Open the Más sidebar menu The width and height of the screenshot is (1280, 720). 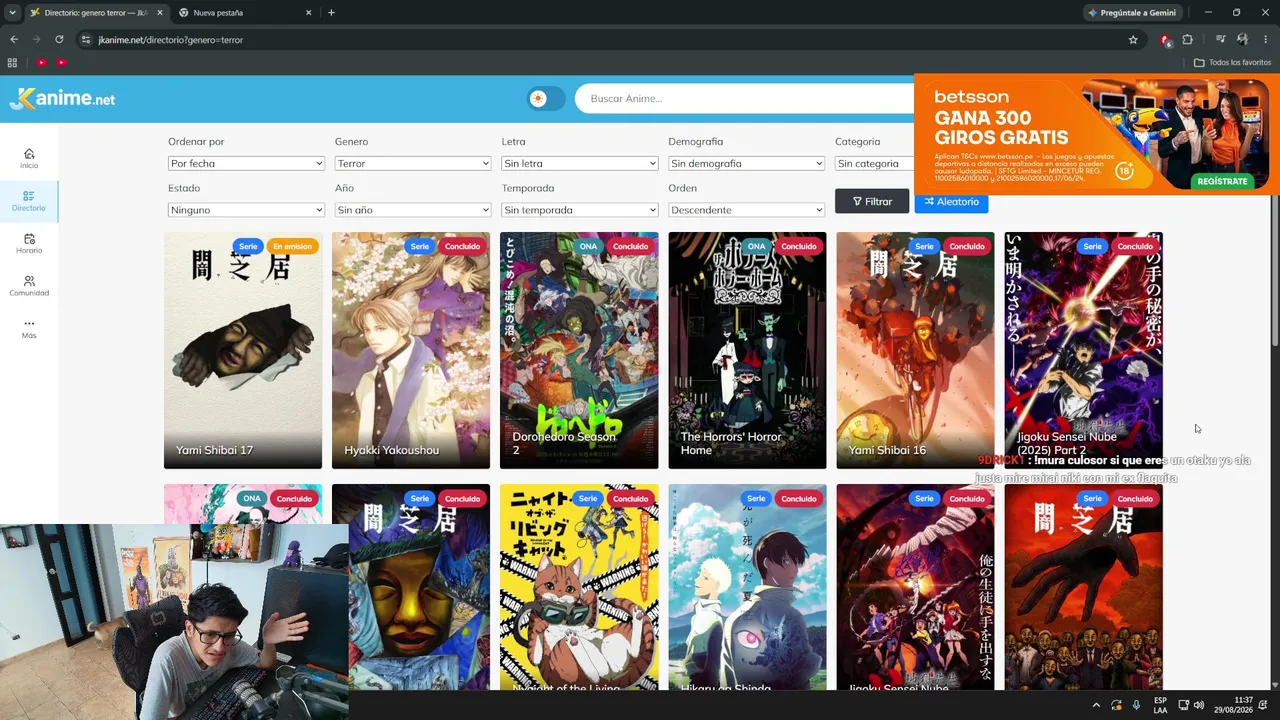click(x=29, y=329)
